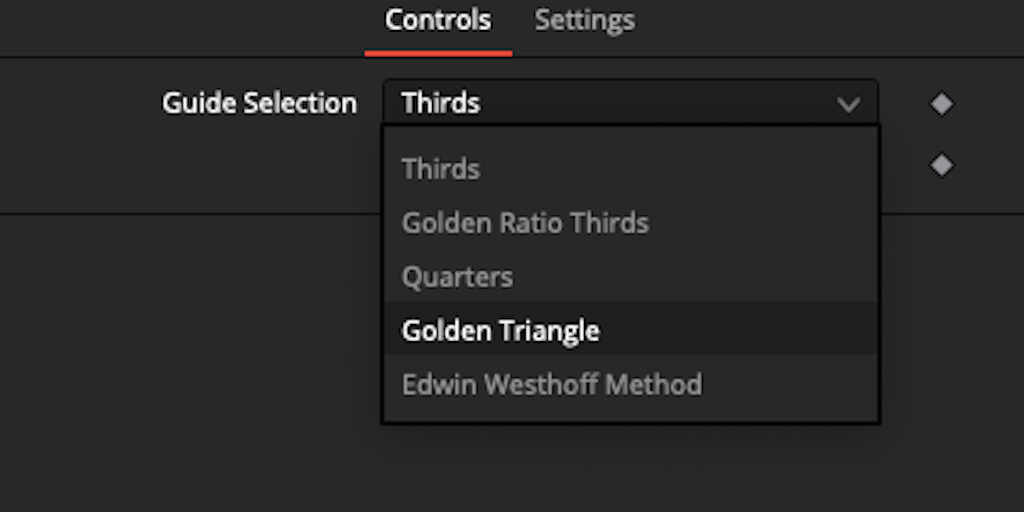
Task: Pick Quarters in the guide list
Action: [457, 277]
